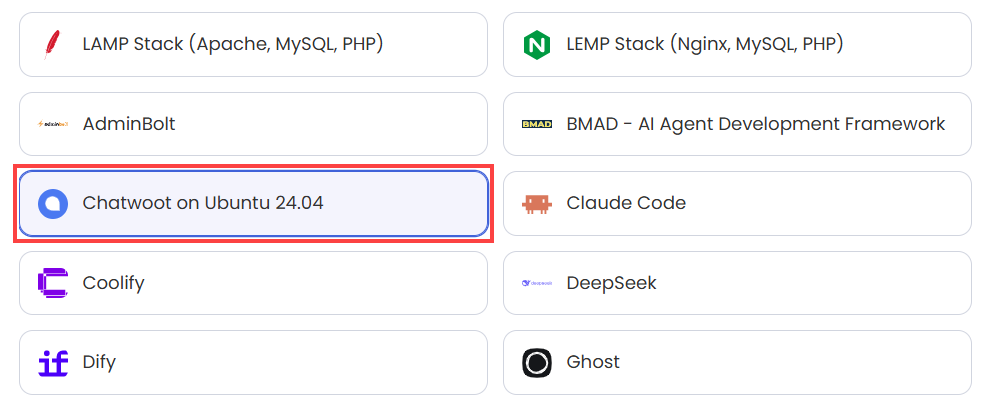Screen dimensions: 993x405
Task: Click the Dify logo icon
Action: tap(53, 363)
